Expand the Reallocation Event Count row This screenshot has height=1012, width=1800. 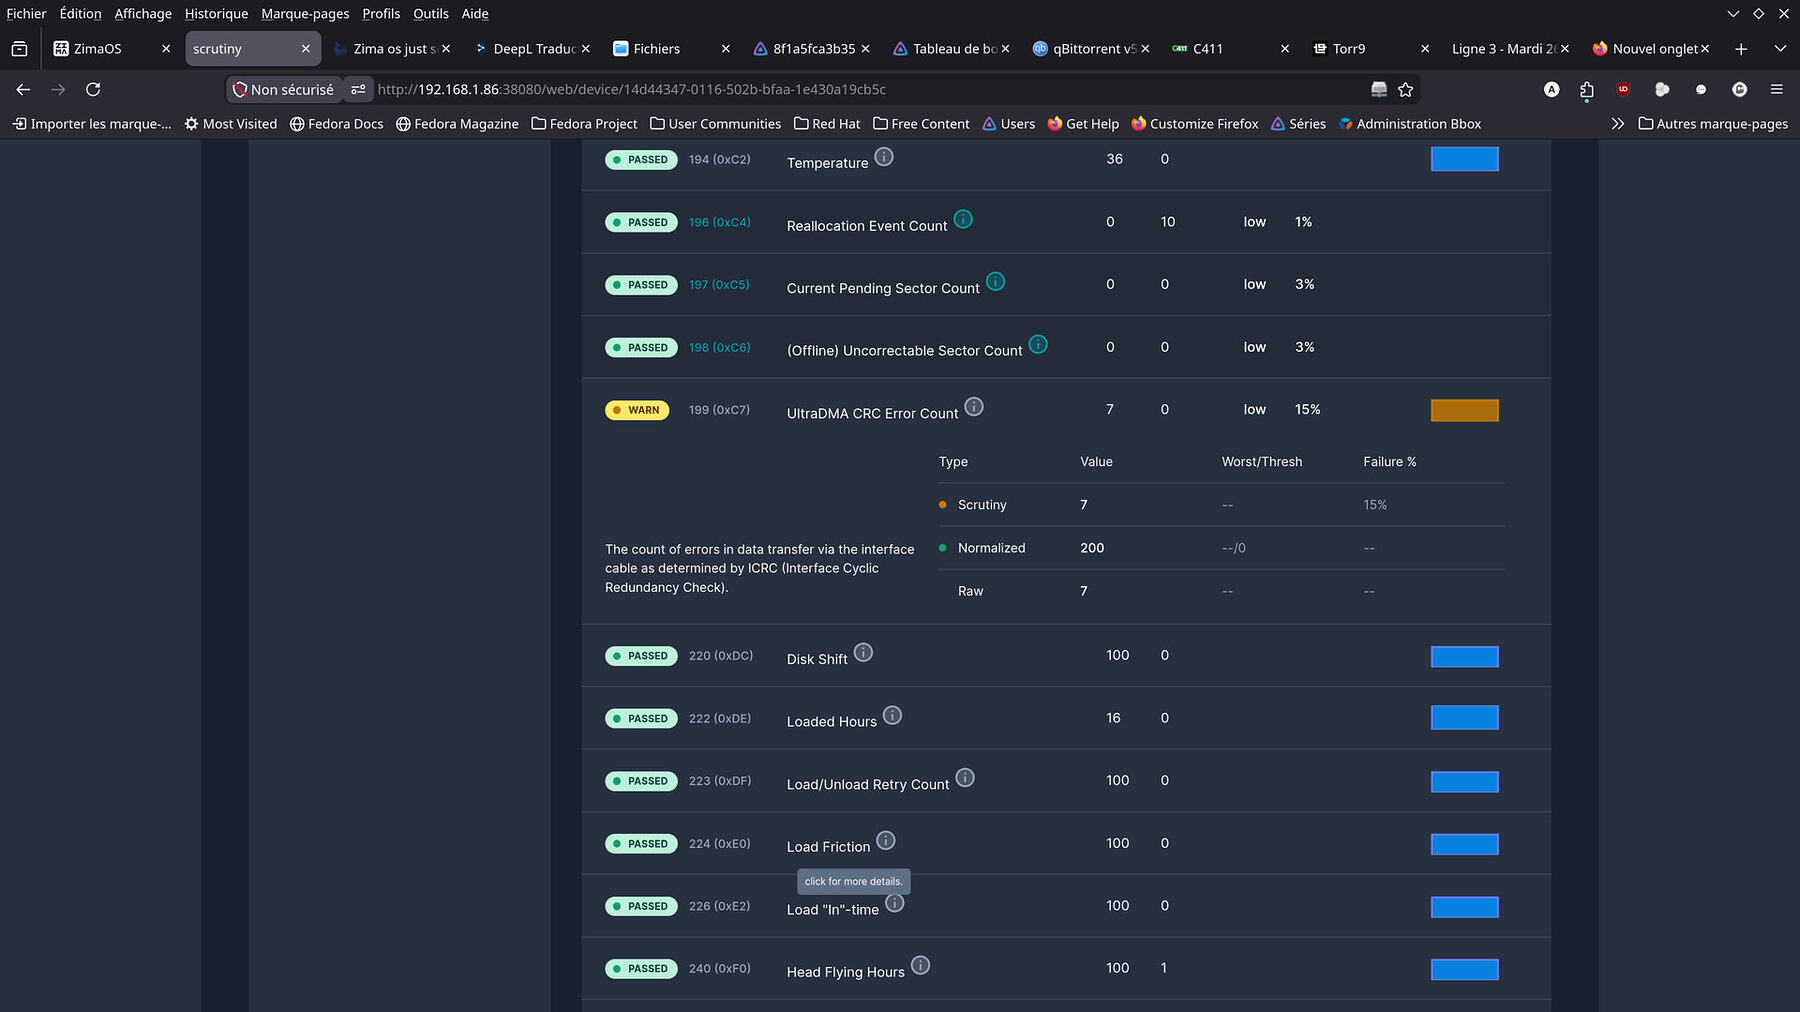coord(1066,222)
